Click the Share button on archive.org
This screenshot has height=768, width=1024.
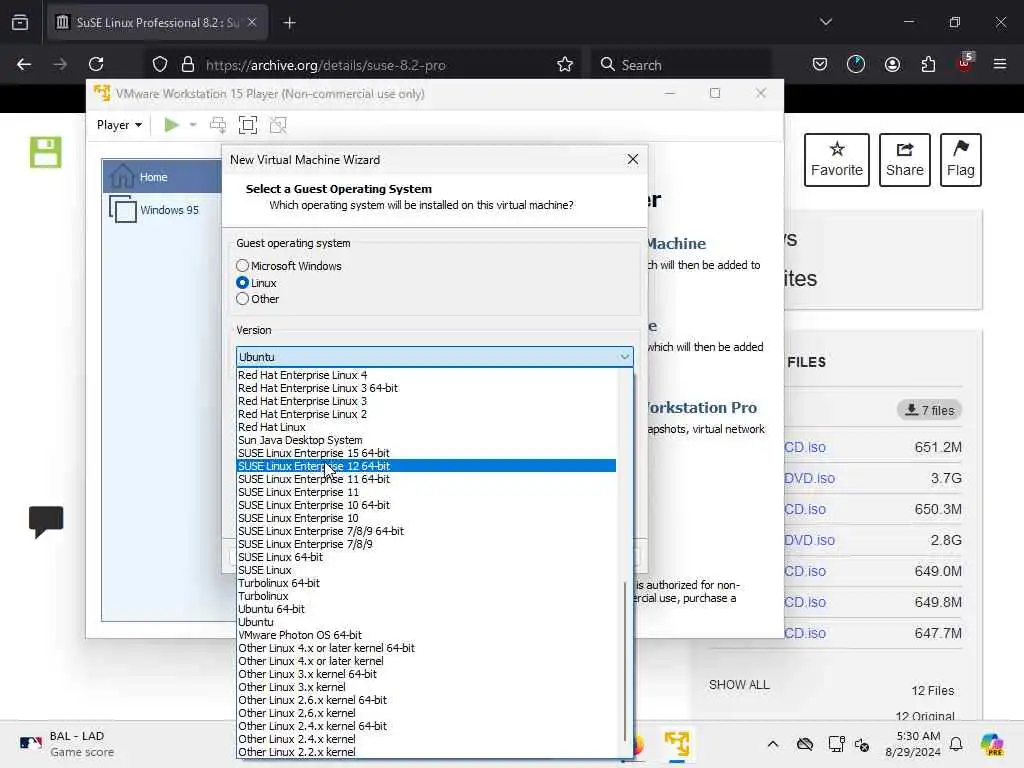click(x=904, y=160)
